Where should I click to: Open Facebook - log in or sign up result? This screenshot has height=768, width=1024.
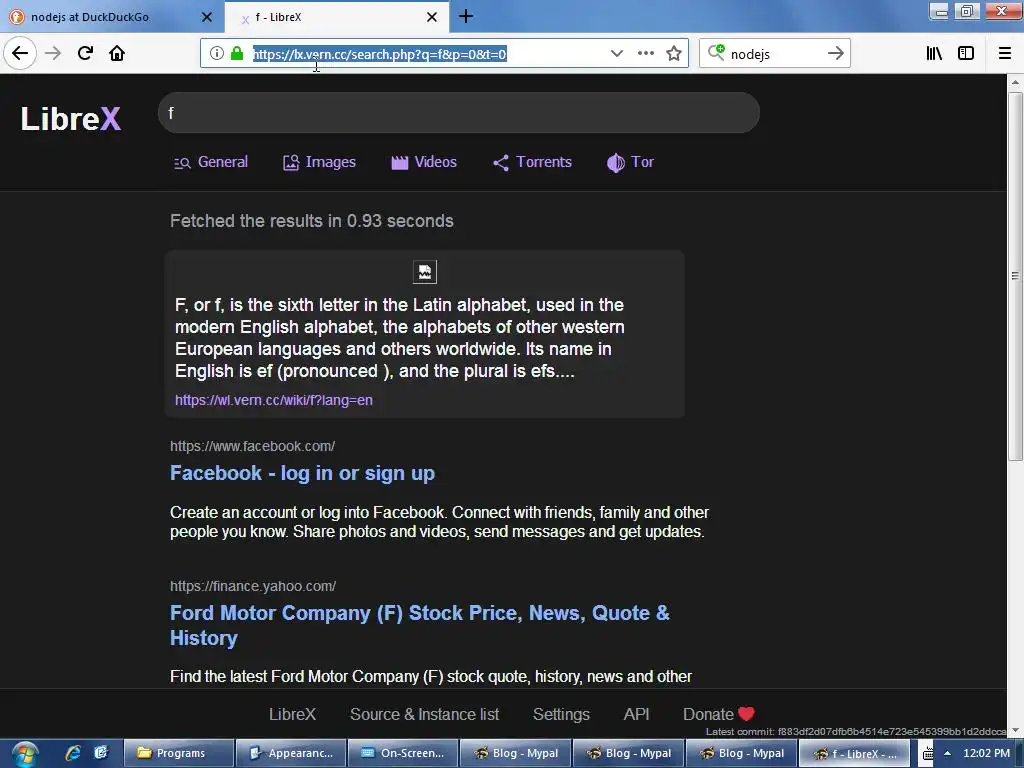[x=302, y=473]
